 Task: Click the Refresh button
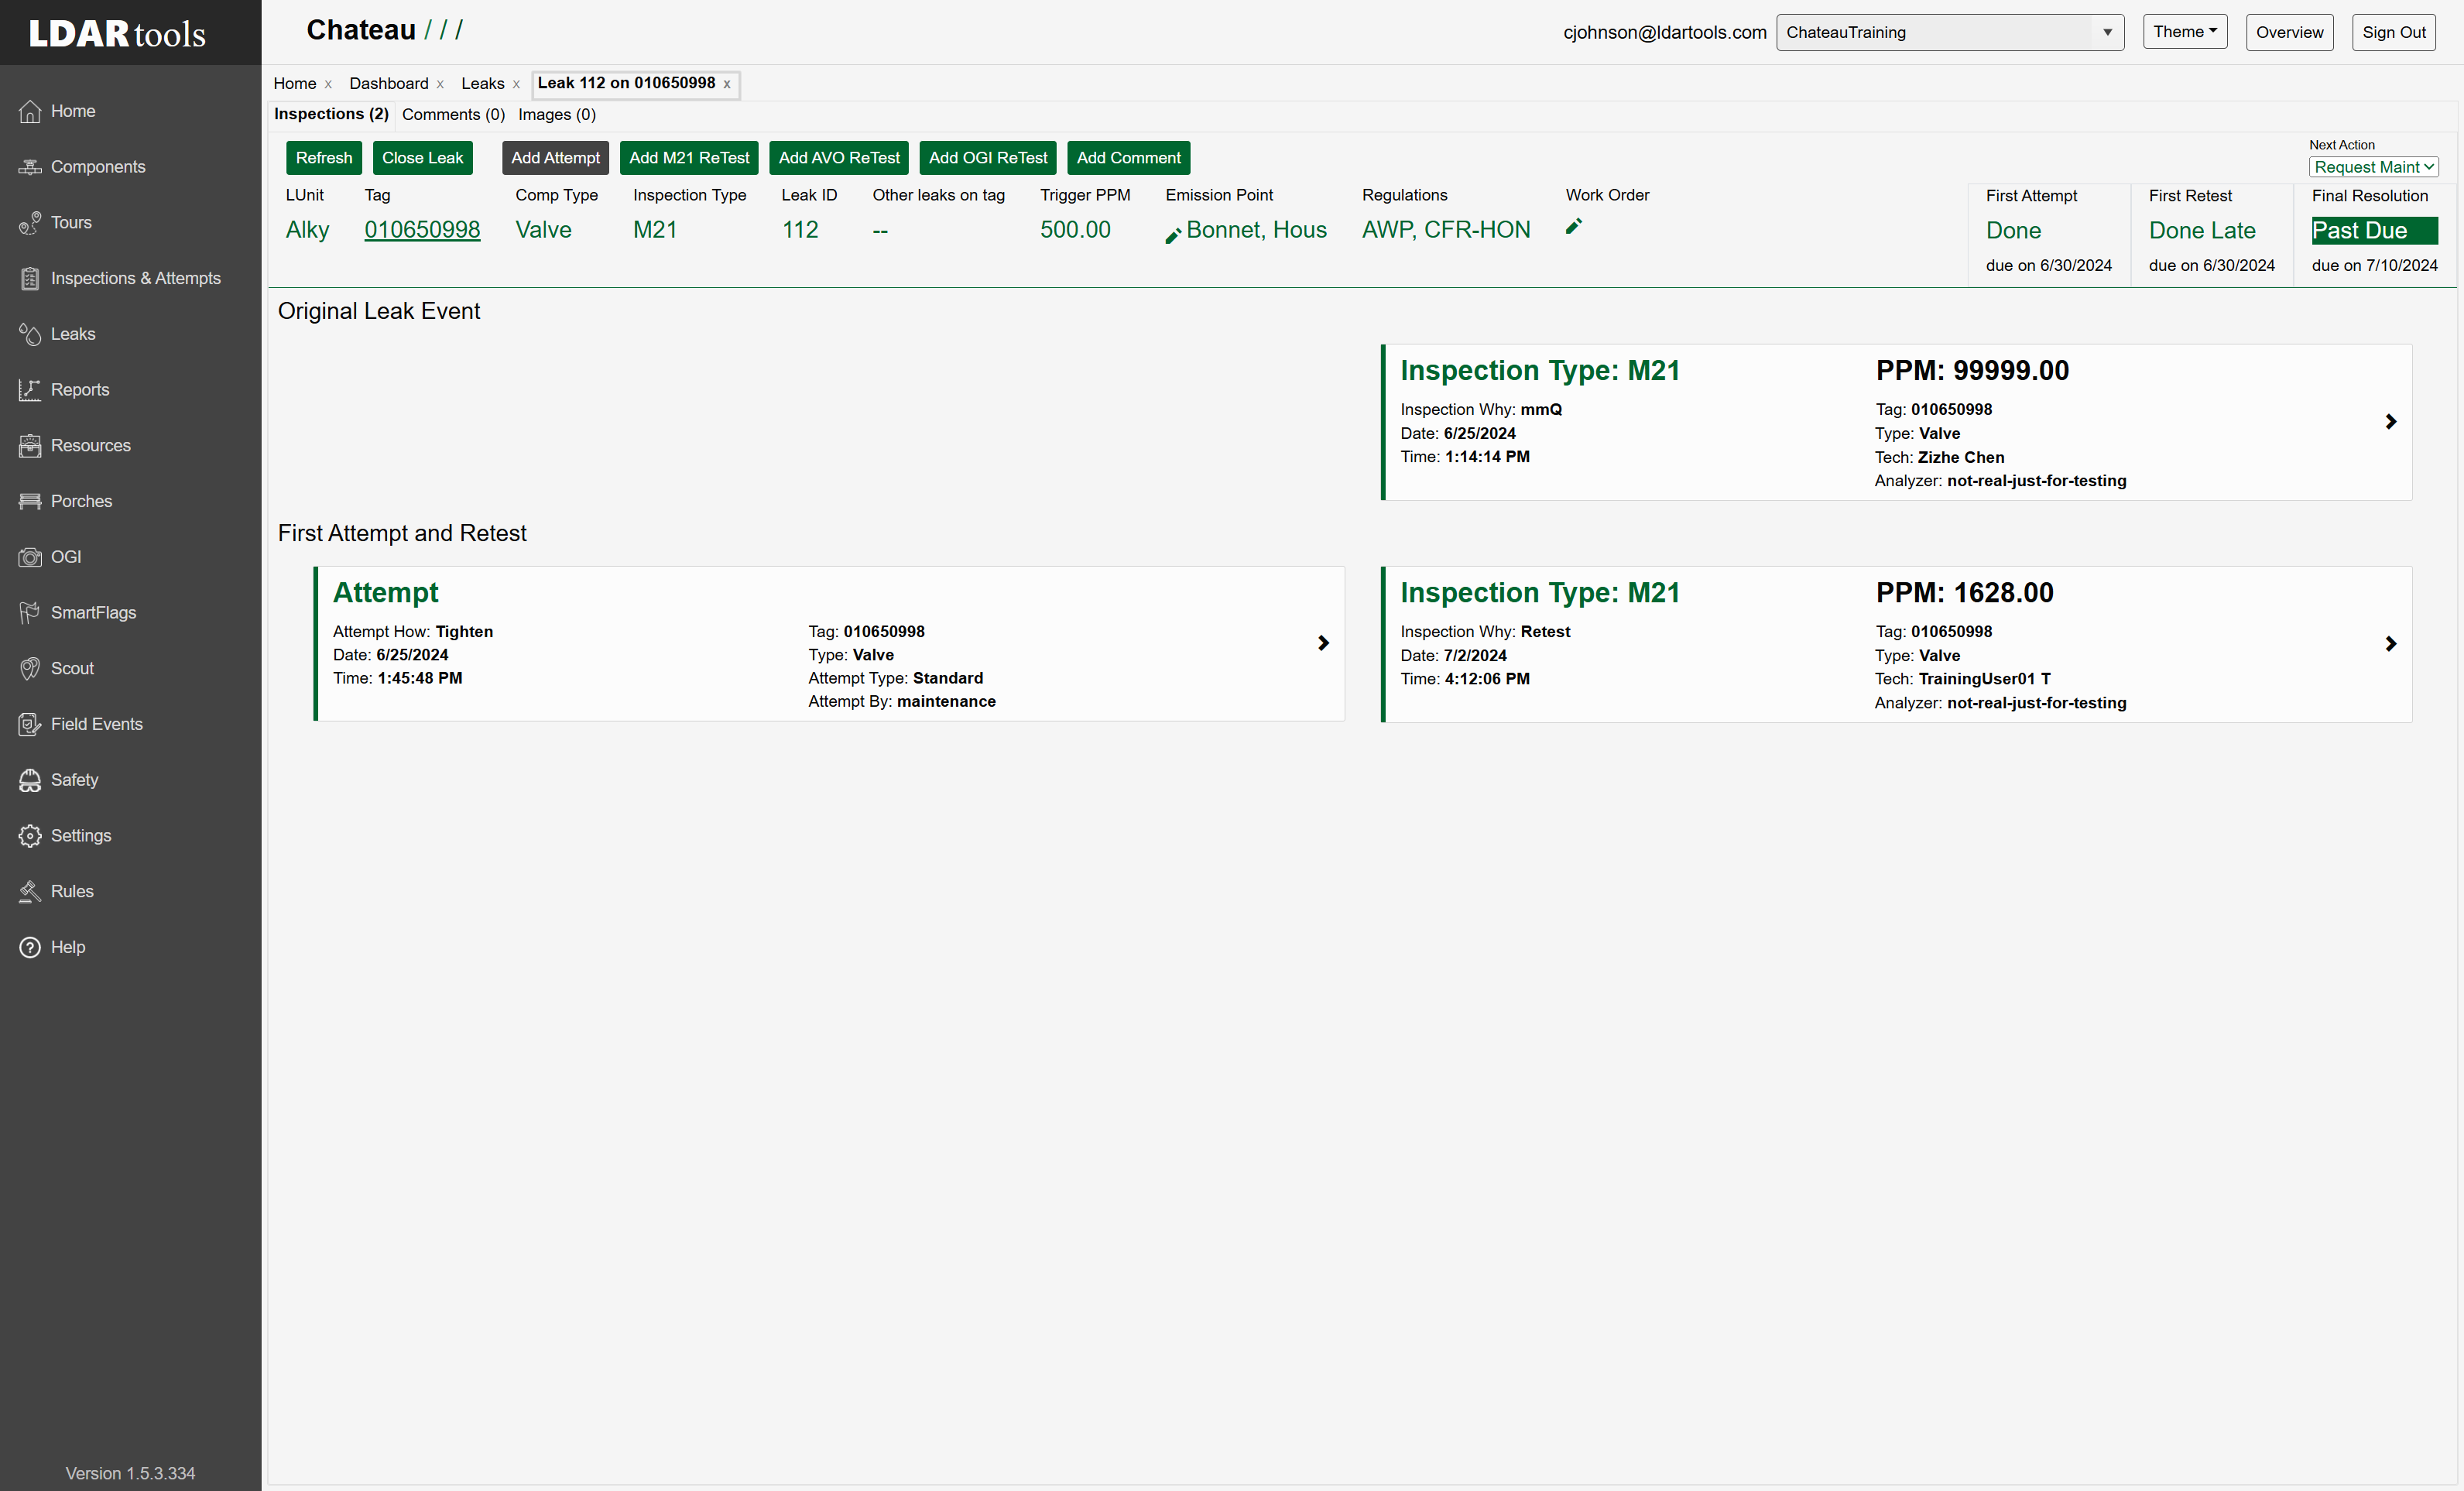[324, 158]
